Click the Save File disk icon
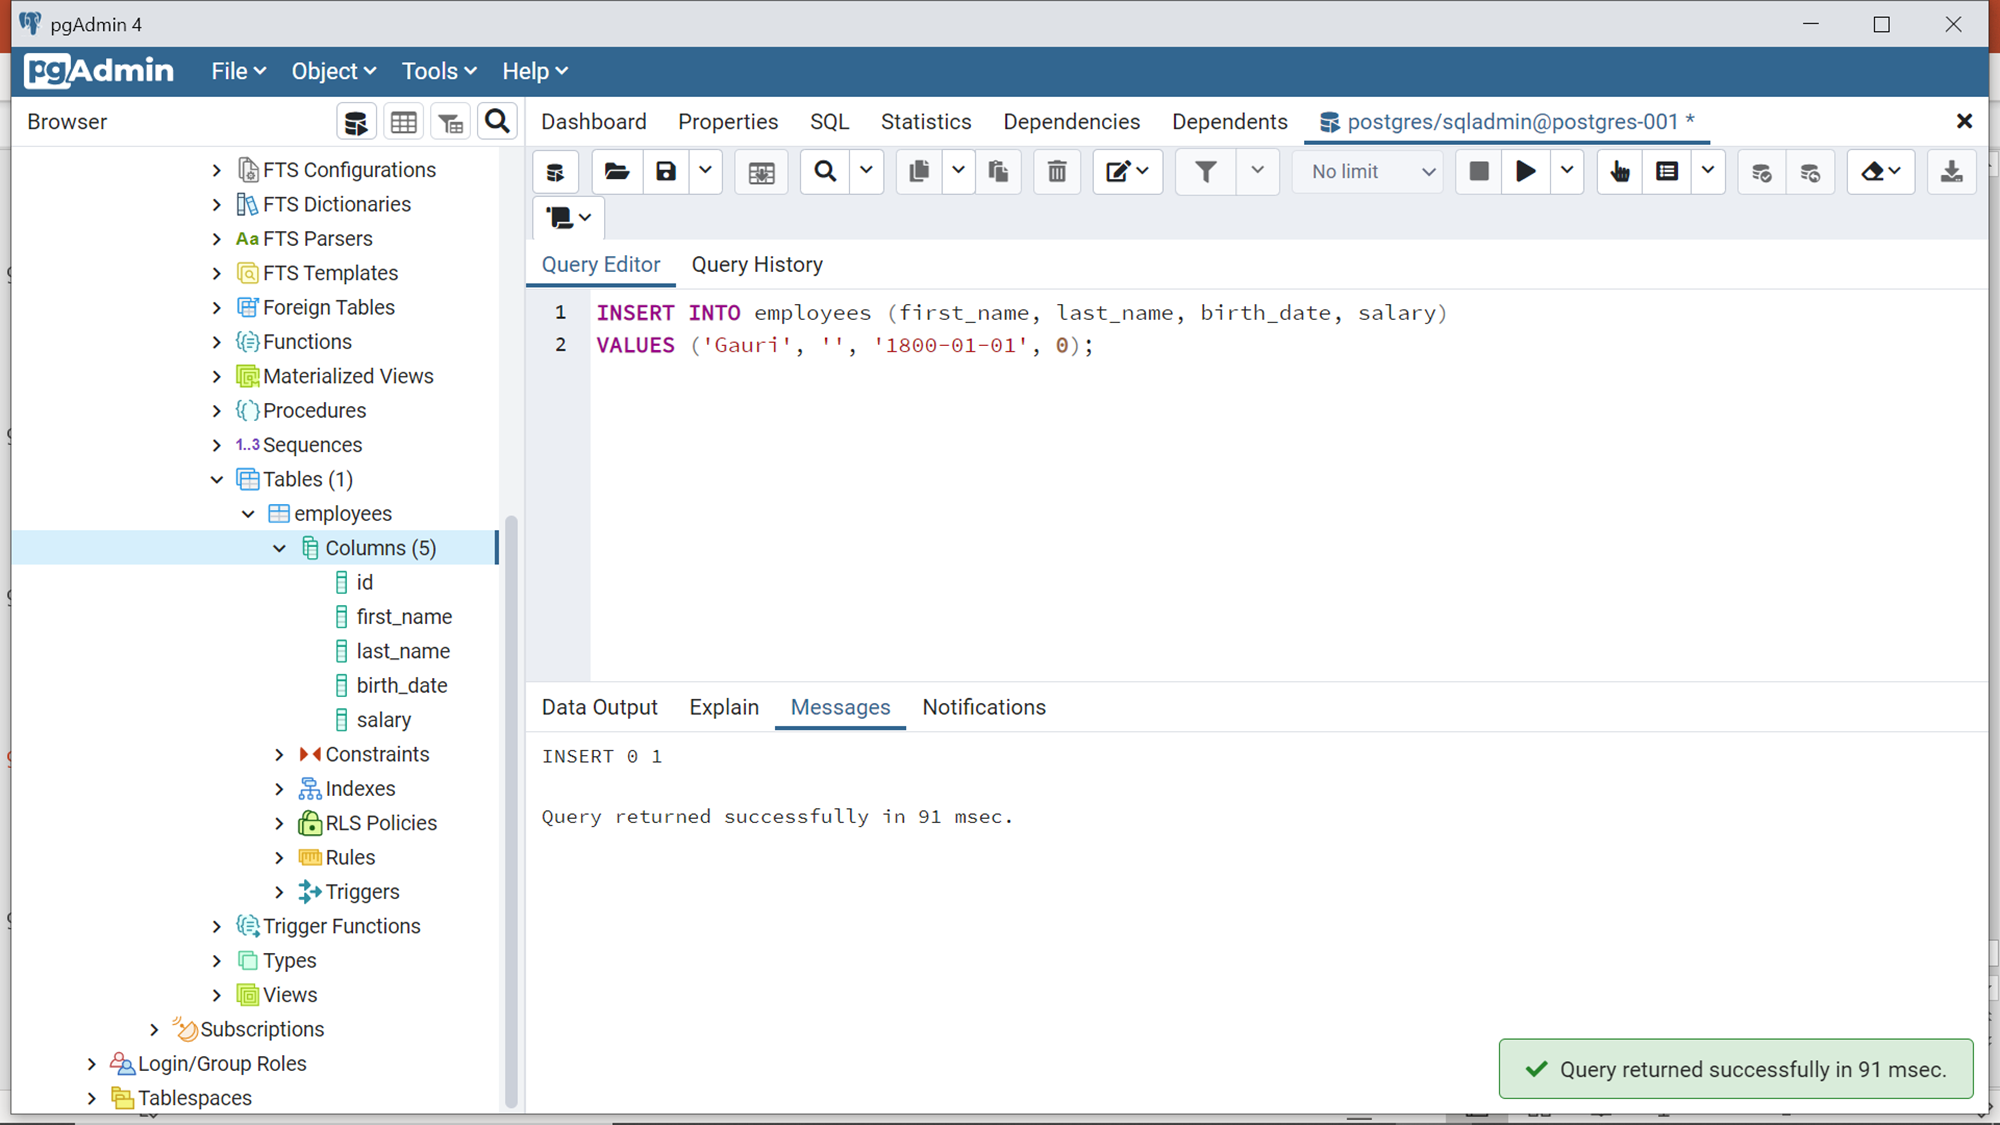Image resolution: width=2000 pixels, height=1125 pixels. (666, 172)
